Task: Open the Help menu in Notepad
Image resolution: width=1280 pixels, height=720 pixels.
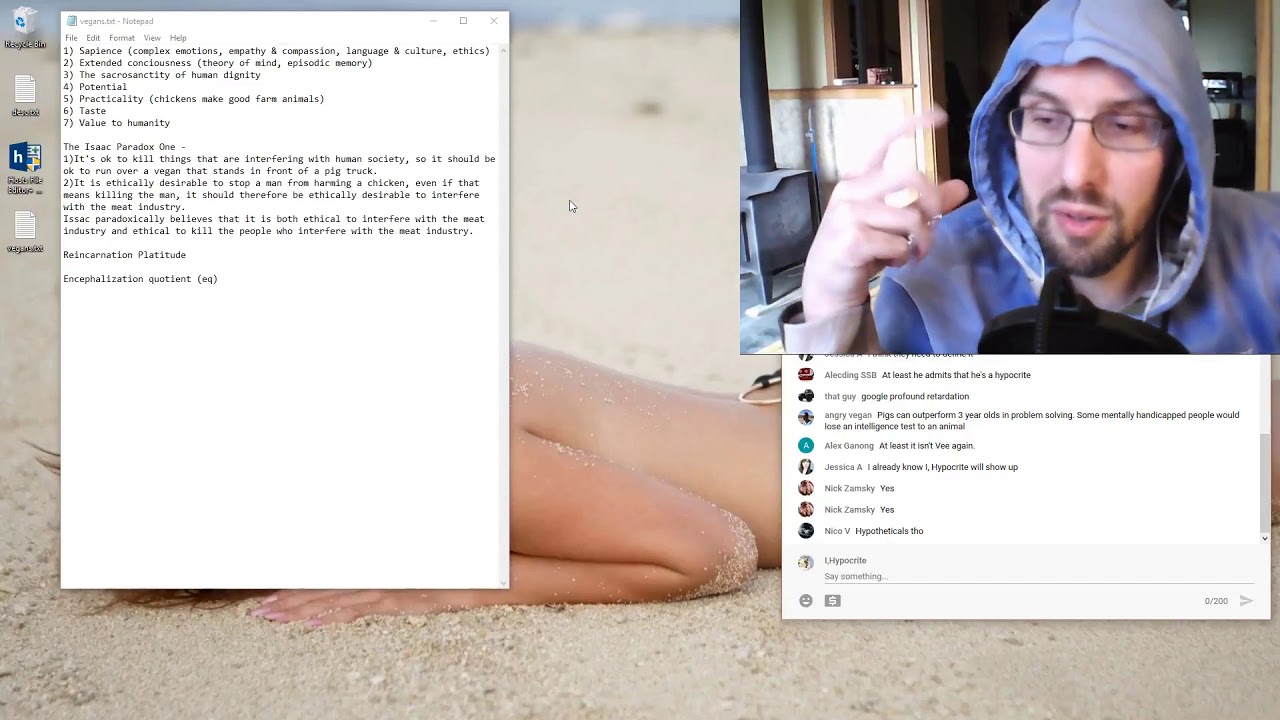Action: point(178,38)
